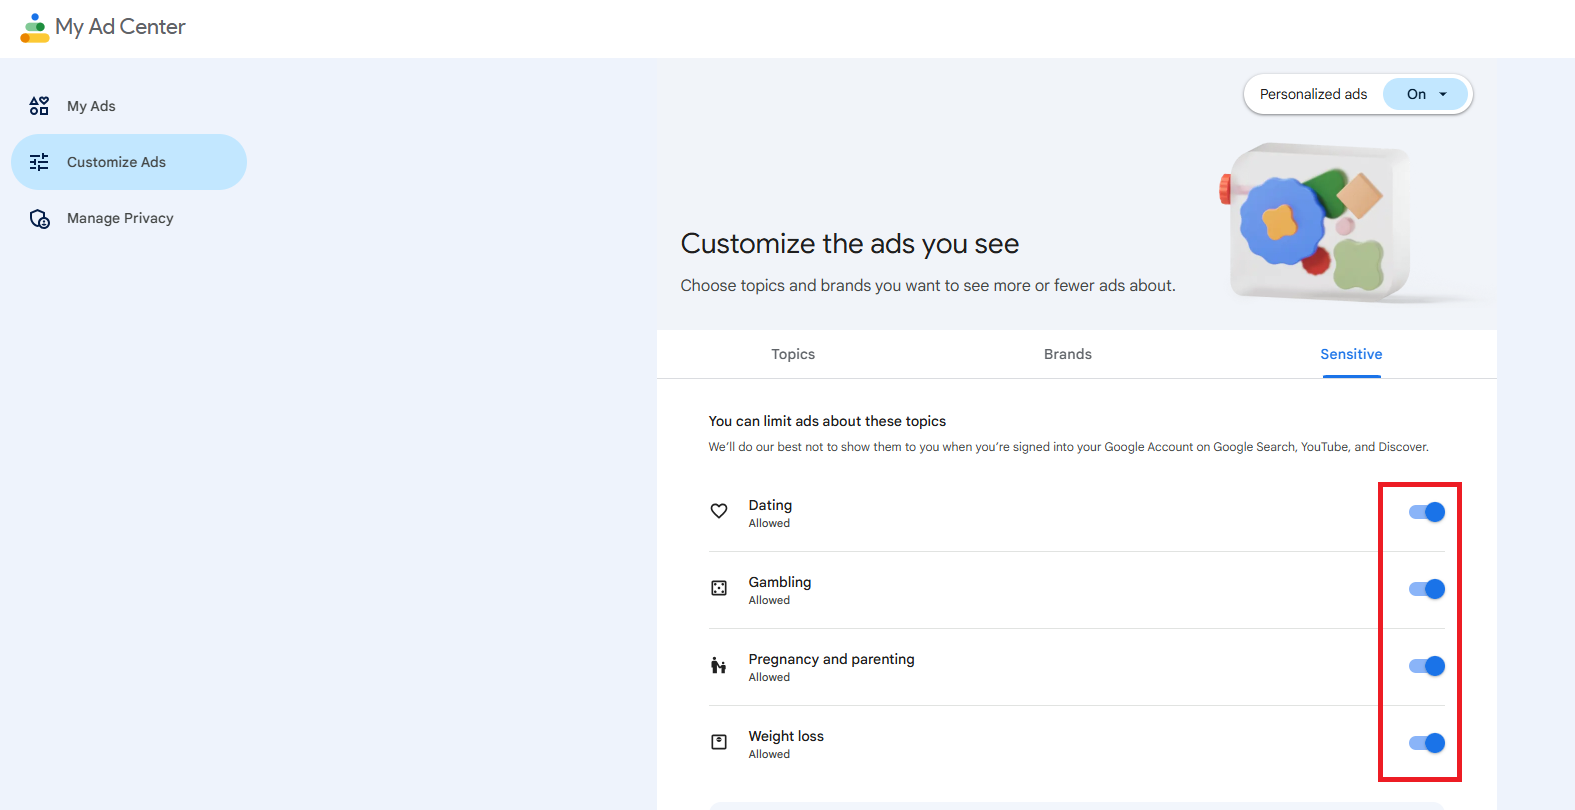Click the Allowed status under Gambling
The width and height of the screenshot is (1575, 810).
769,600
